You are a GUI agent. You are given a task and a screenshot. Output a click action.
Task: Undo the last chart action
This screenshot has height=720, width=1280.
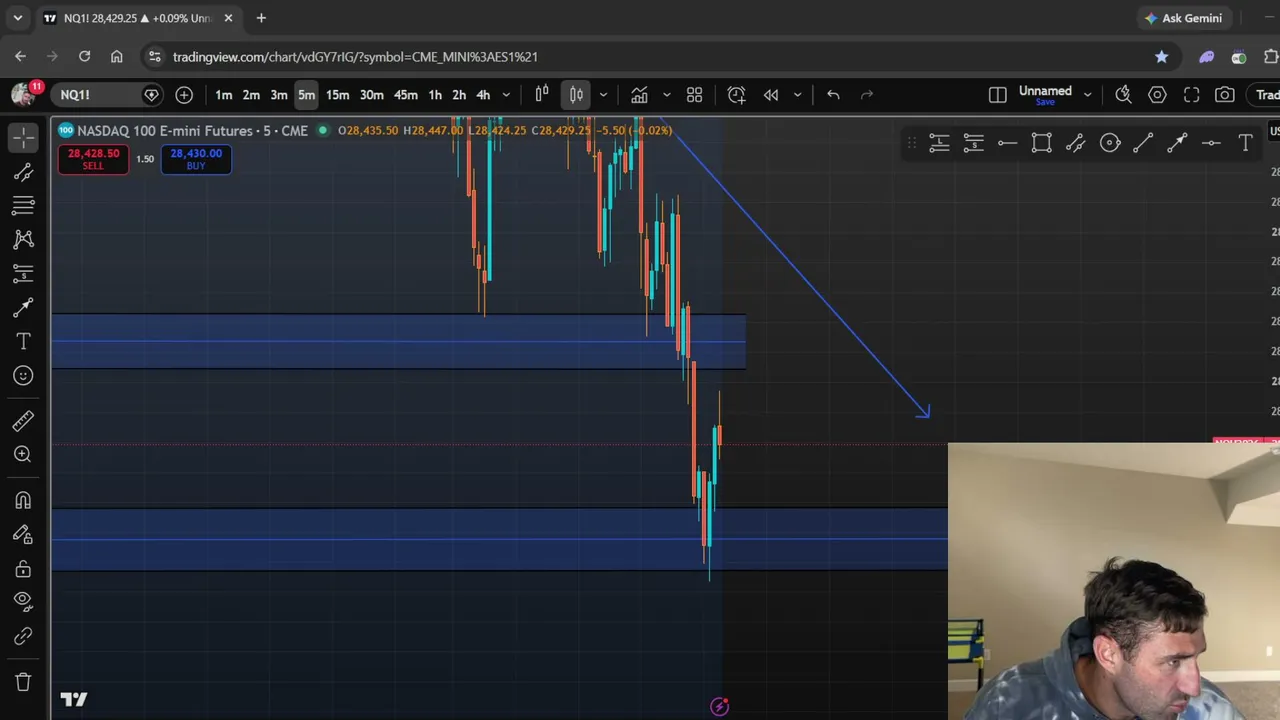833,95
